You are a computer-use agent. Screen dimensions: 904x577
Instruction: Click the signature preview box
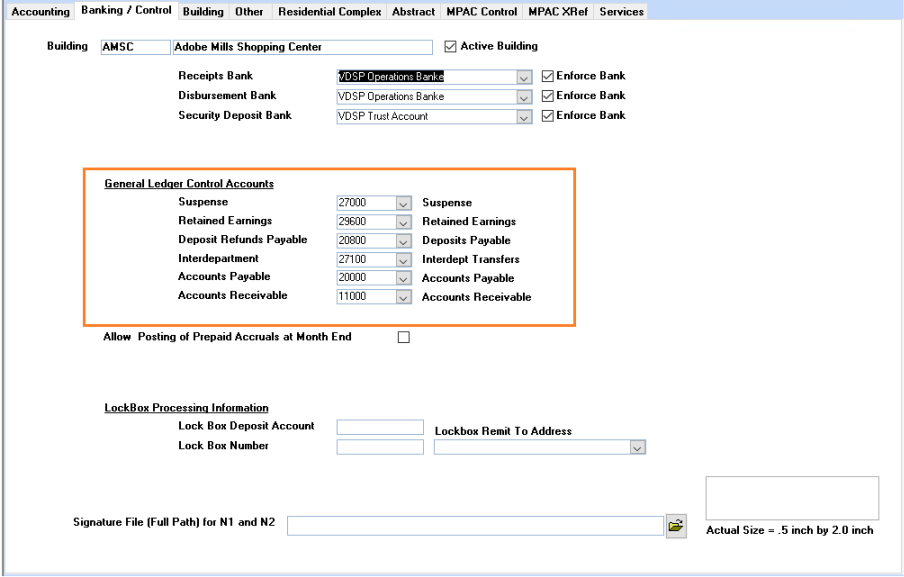(792, 498)
